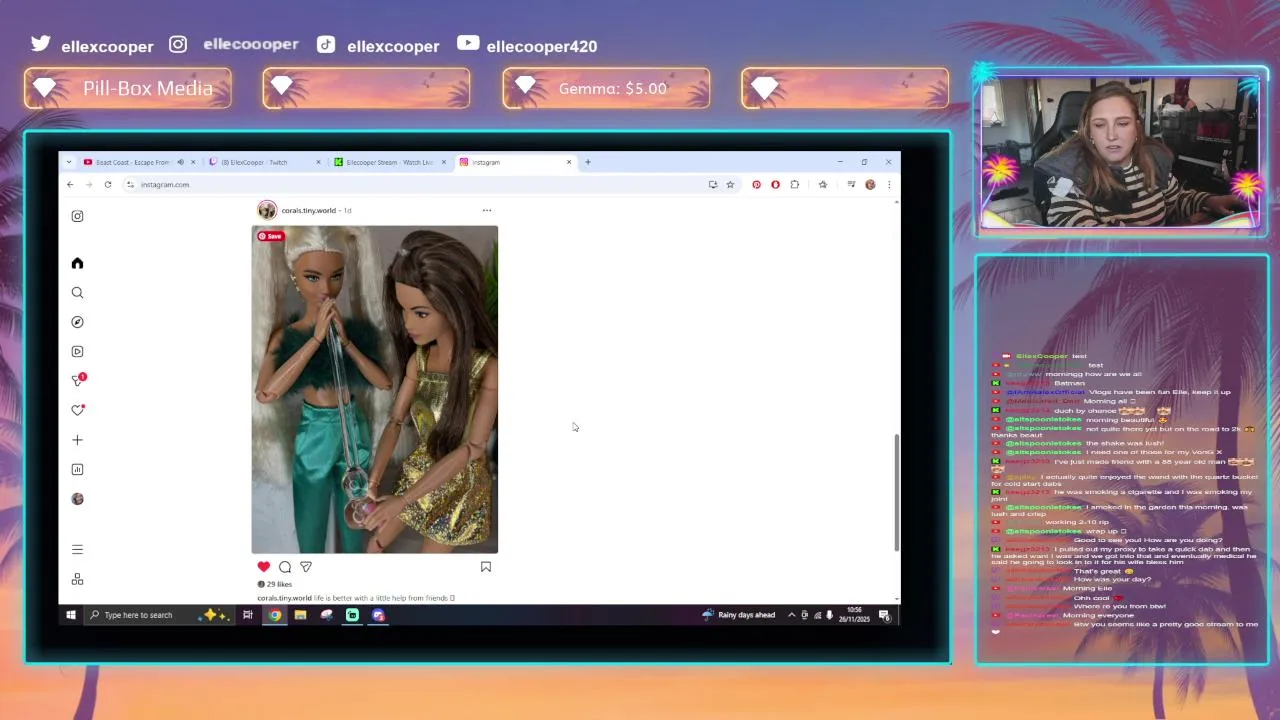Screen dimensions: 1280x720
Task: Open corals.tiny.world avatar on the post
Action: click(x=267, y=210)
